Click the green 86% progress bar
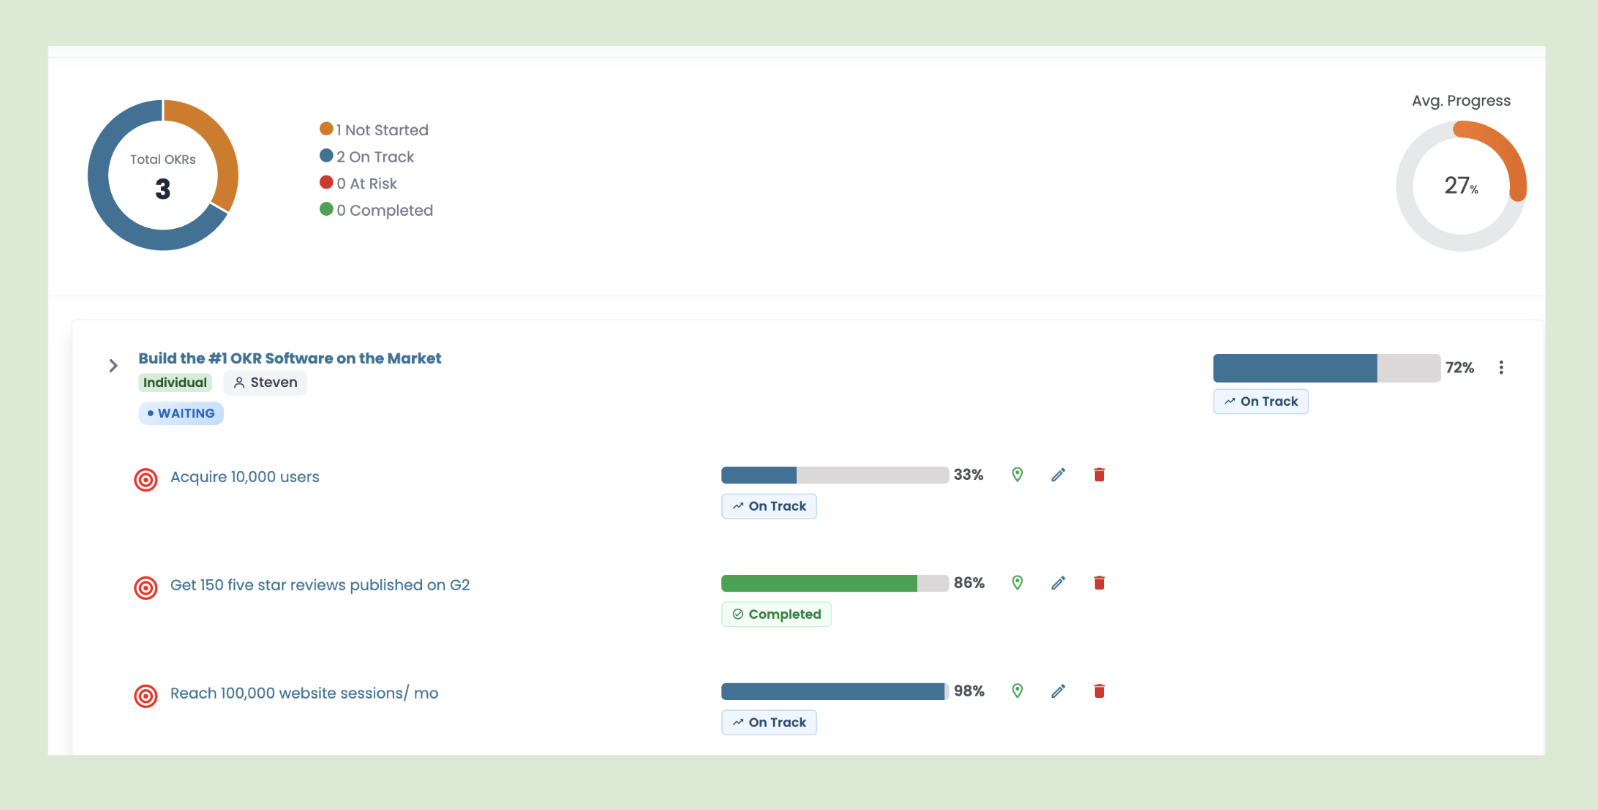 point(835,583)
